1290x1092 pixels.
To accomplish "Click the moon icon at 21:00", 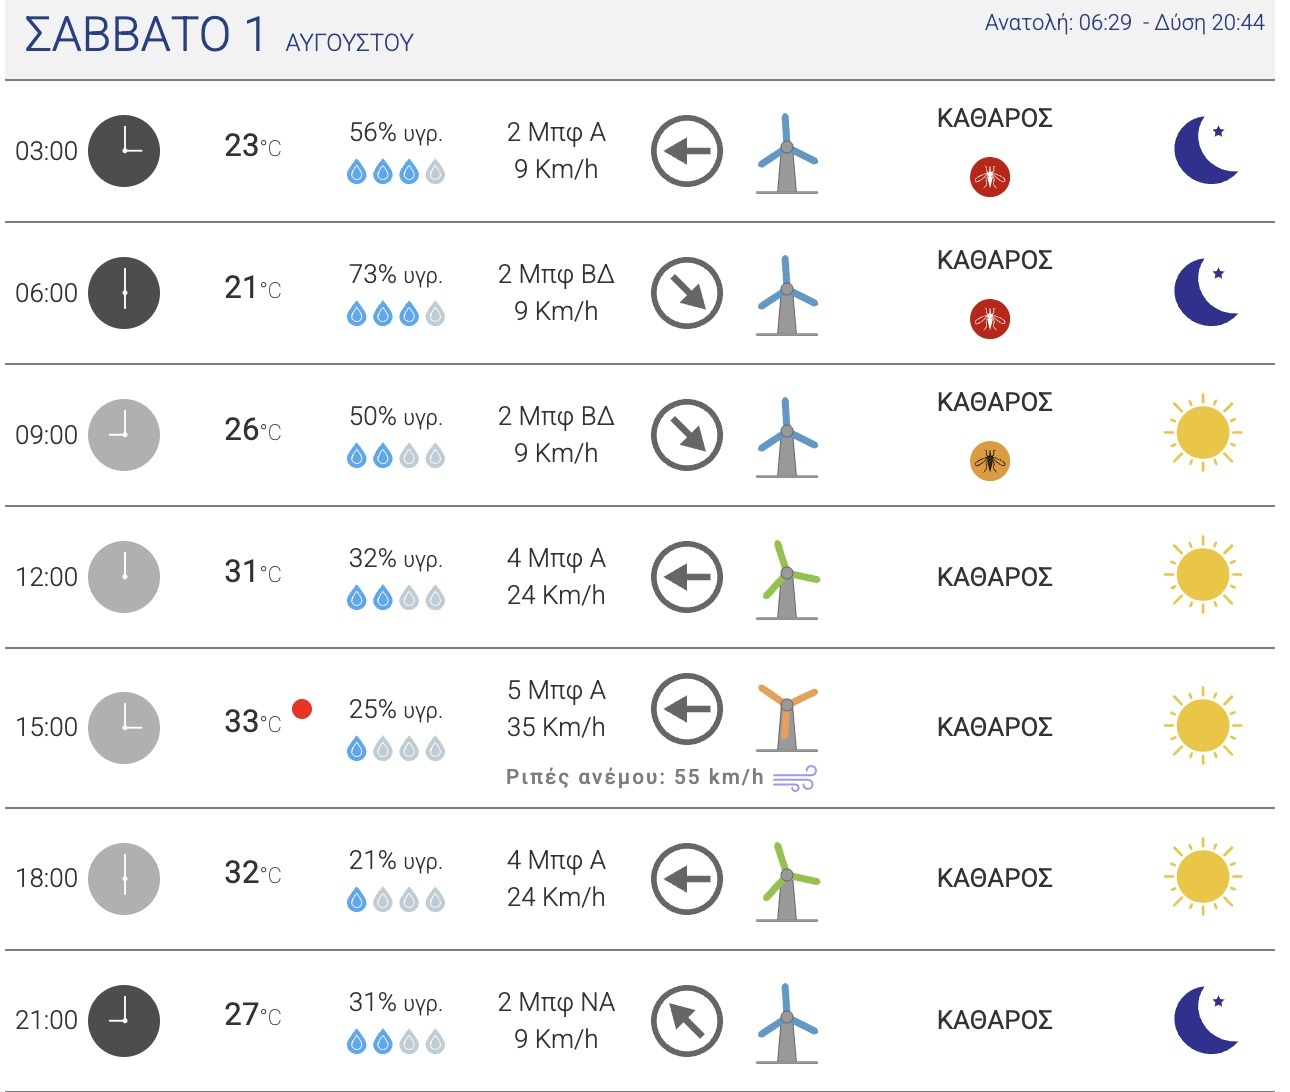I will click(x=1206, y=1020).
